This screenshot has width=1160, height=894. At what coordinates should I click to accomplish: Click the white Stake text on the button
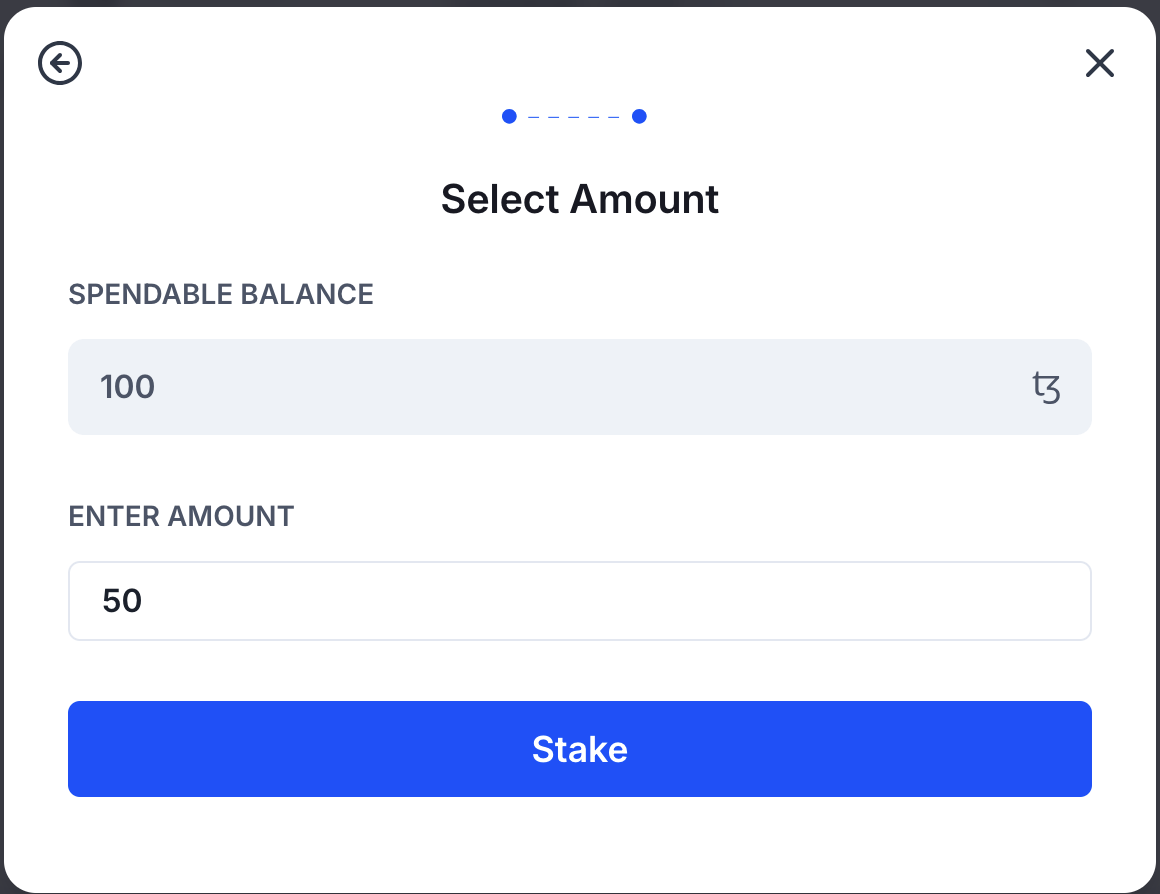[579, 749]
